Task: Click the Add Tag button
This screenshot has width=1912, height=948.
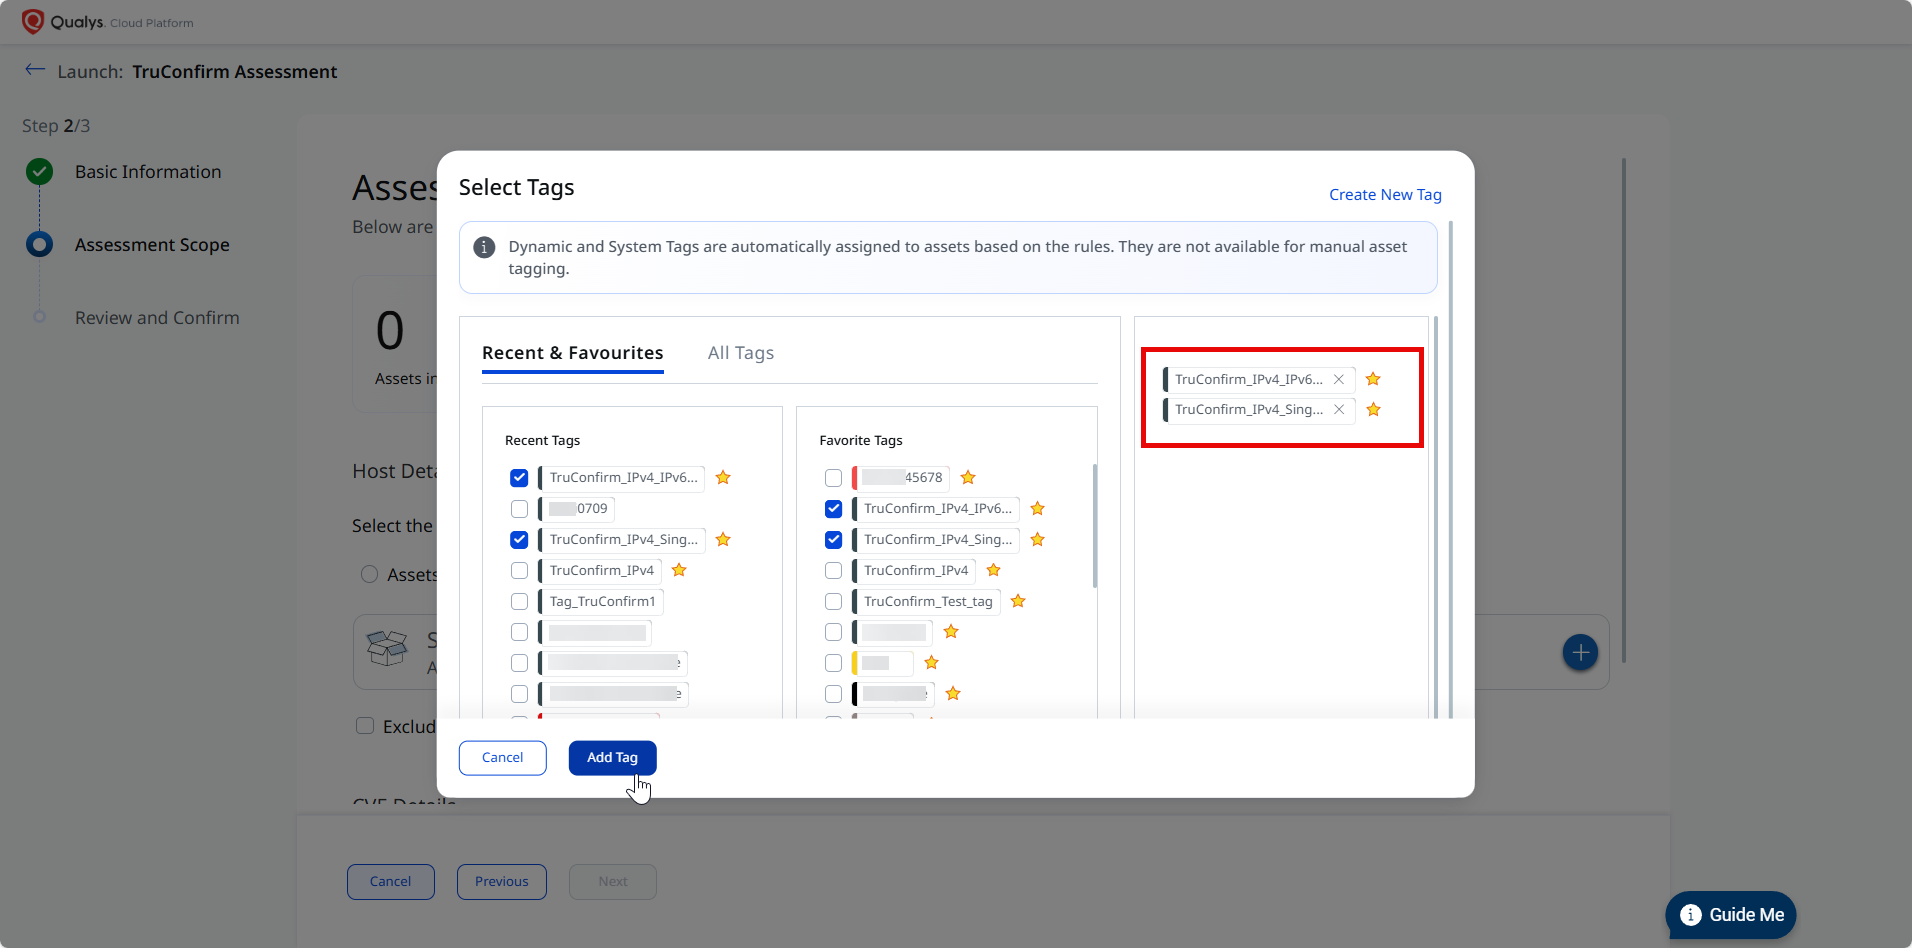Action: pos(612,758)
